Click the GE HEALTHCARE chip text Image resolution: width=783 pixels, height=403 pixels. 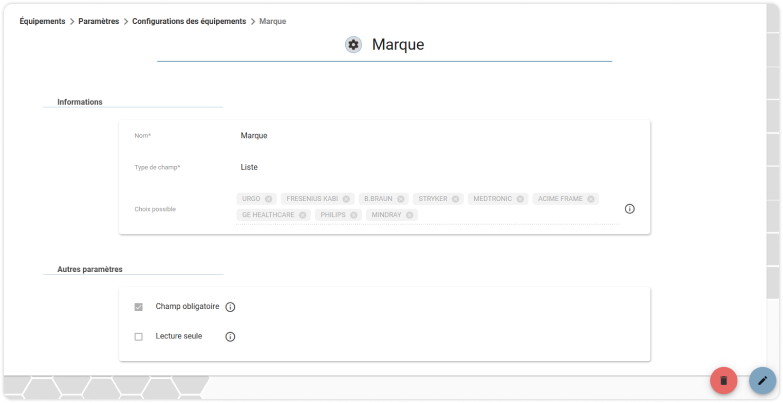click(x=268, y=215)
